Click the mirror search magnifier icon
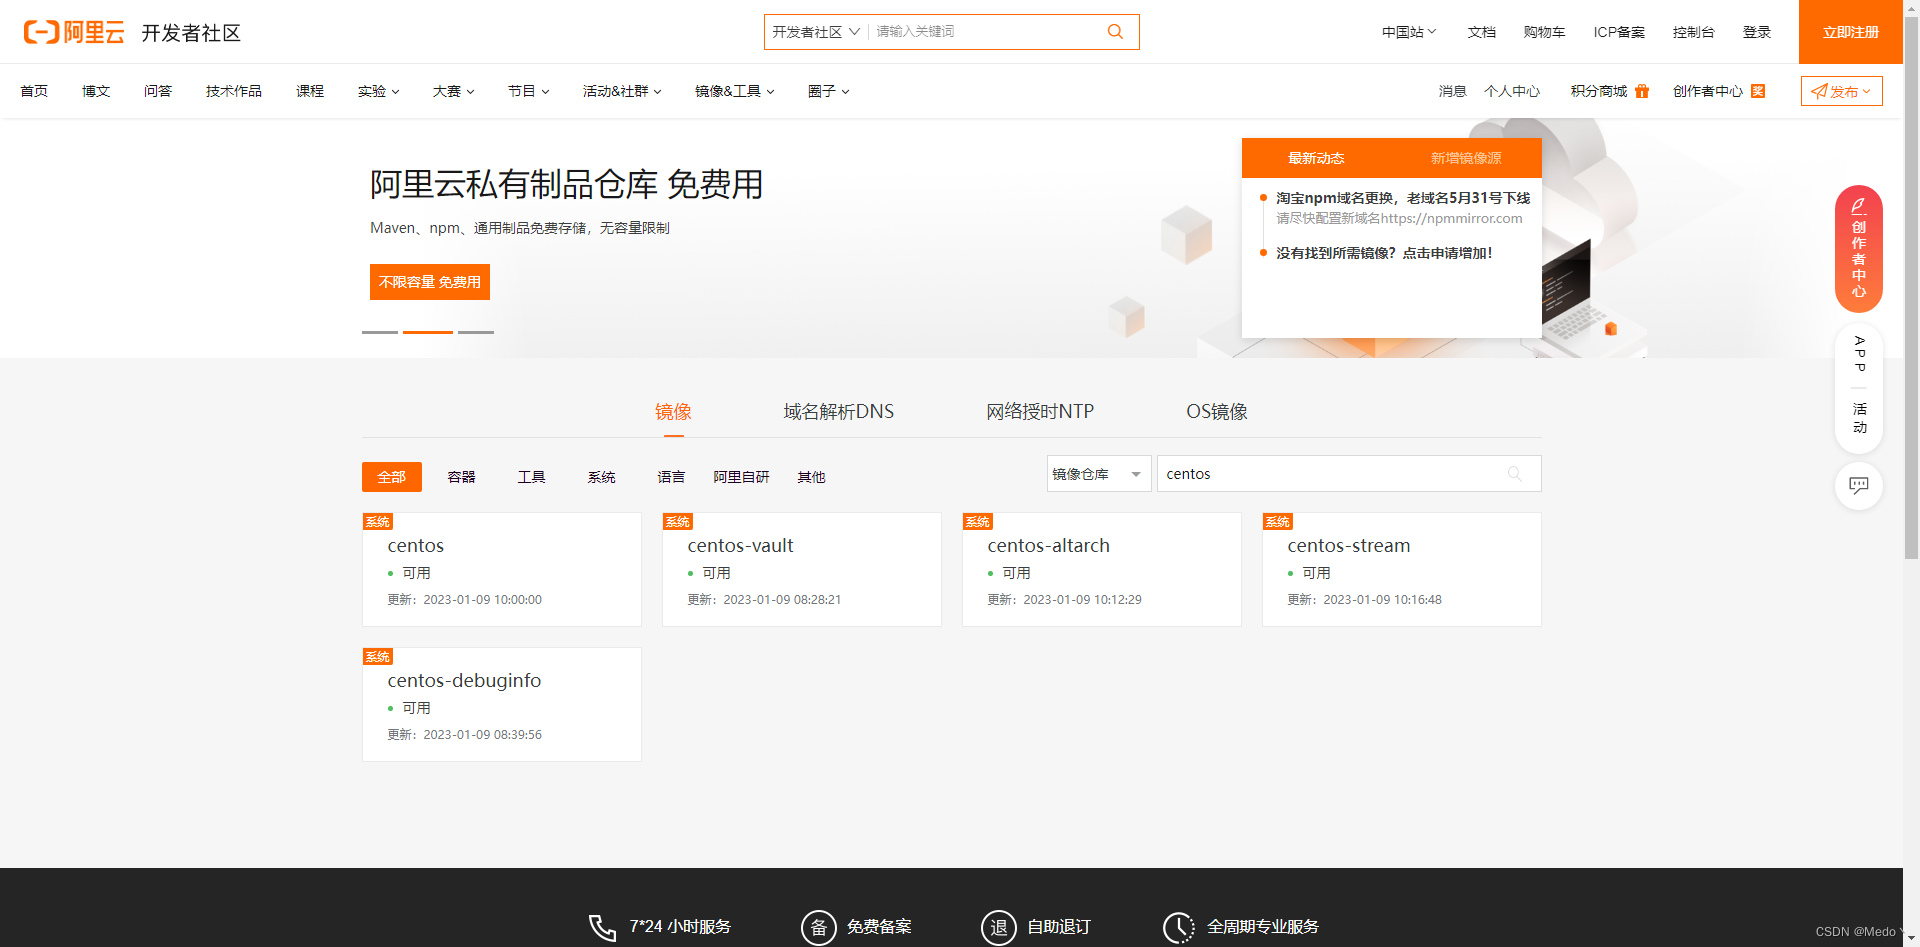This screenshot has width=1920, height=947. [1515, 474]
